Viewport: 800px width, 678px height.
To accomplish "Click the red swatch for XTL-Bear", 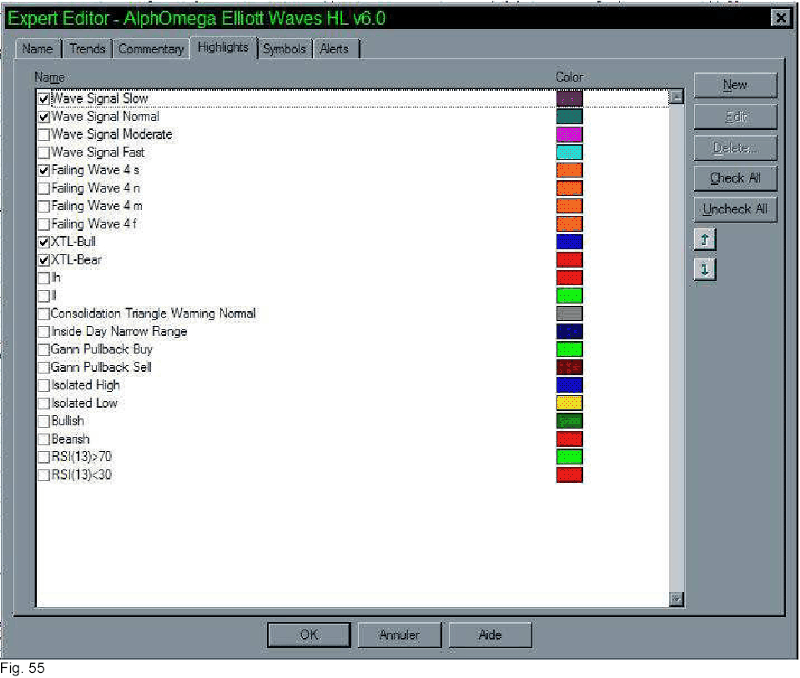I will 569,260.
